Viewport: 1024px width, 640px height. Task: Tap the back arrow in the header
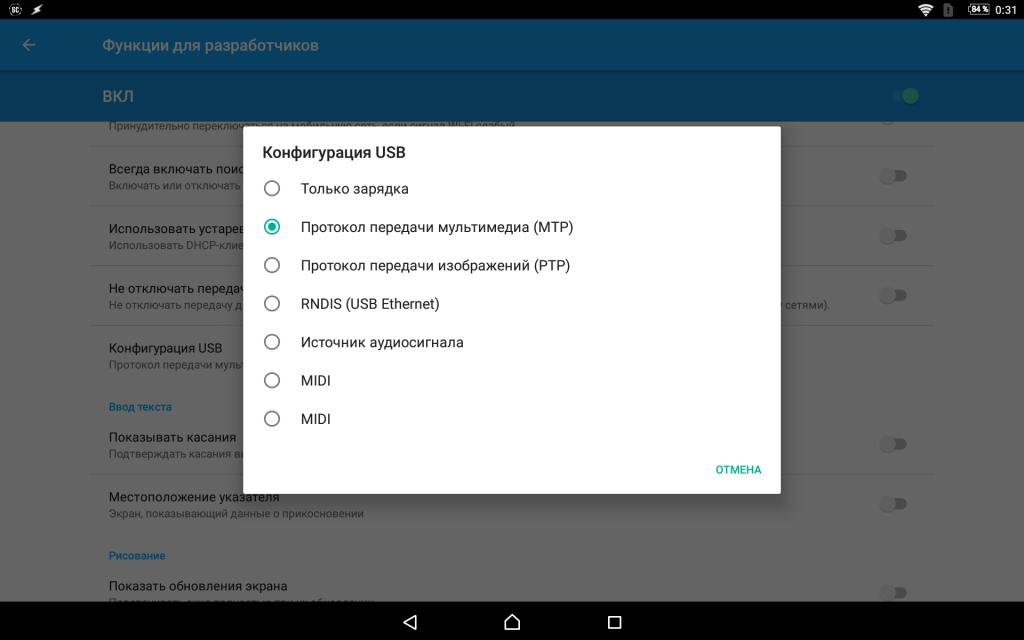pos(29,45)
